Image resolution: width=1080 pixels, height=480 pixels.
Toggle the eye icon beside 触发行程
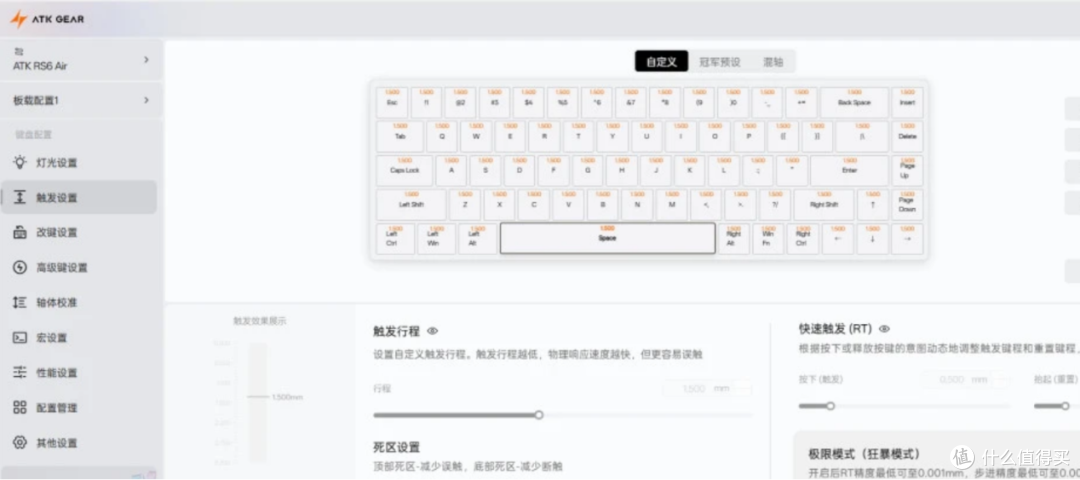pyautogui.click(x=433, y=331)
